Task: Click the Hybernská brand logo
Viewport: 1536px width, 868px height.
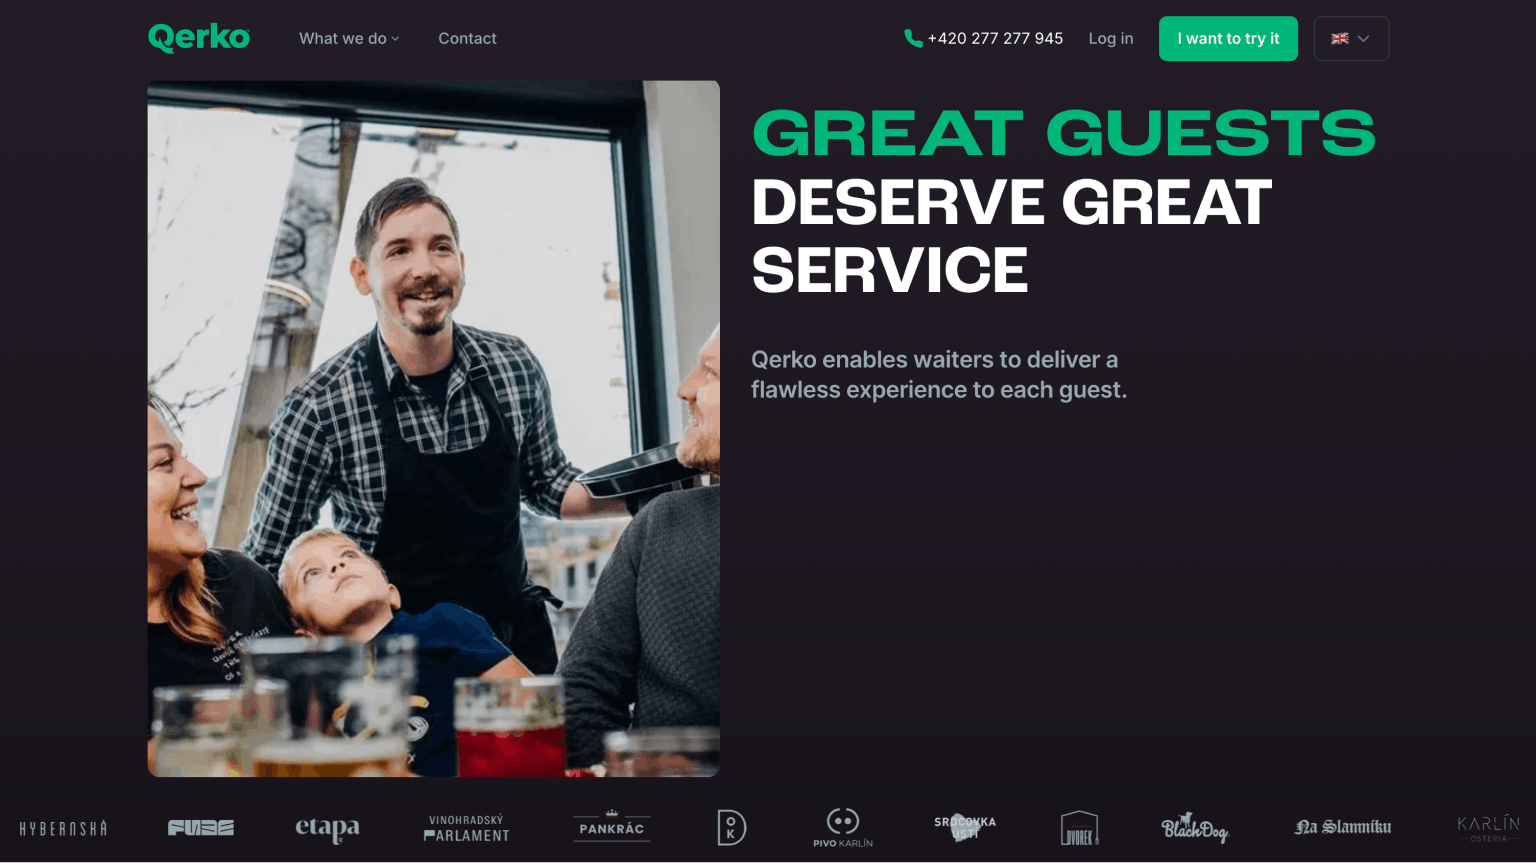Action: [x=63, y=829]
